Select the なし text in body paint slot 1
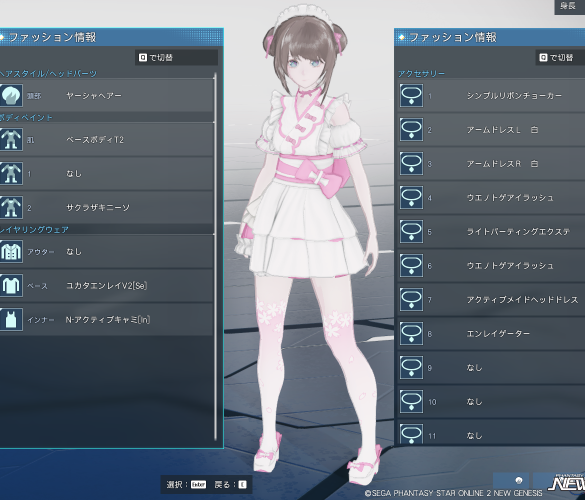 pos(73,174)
